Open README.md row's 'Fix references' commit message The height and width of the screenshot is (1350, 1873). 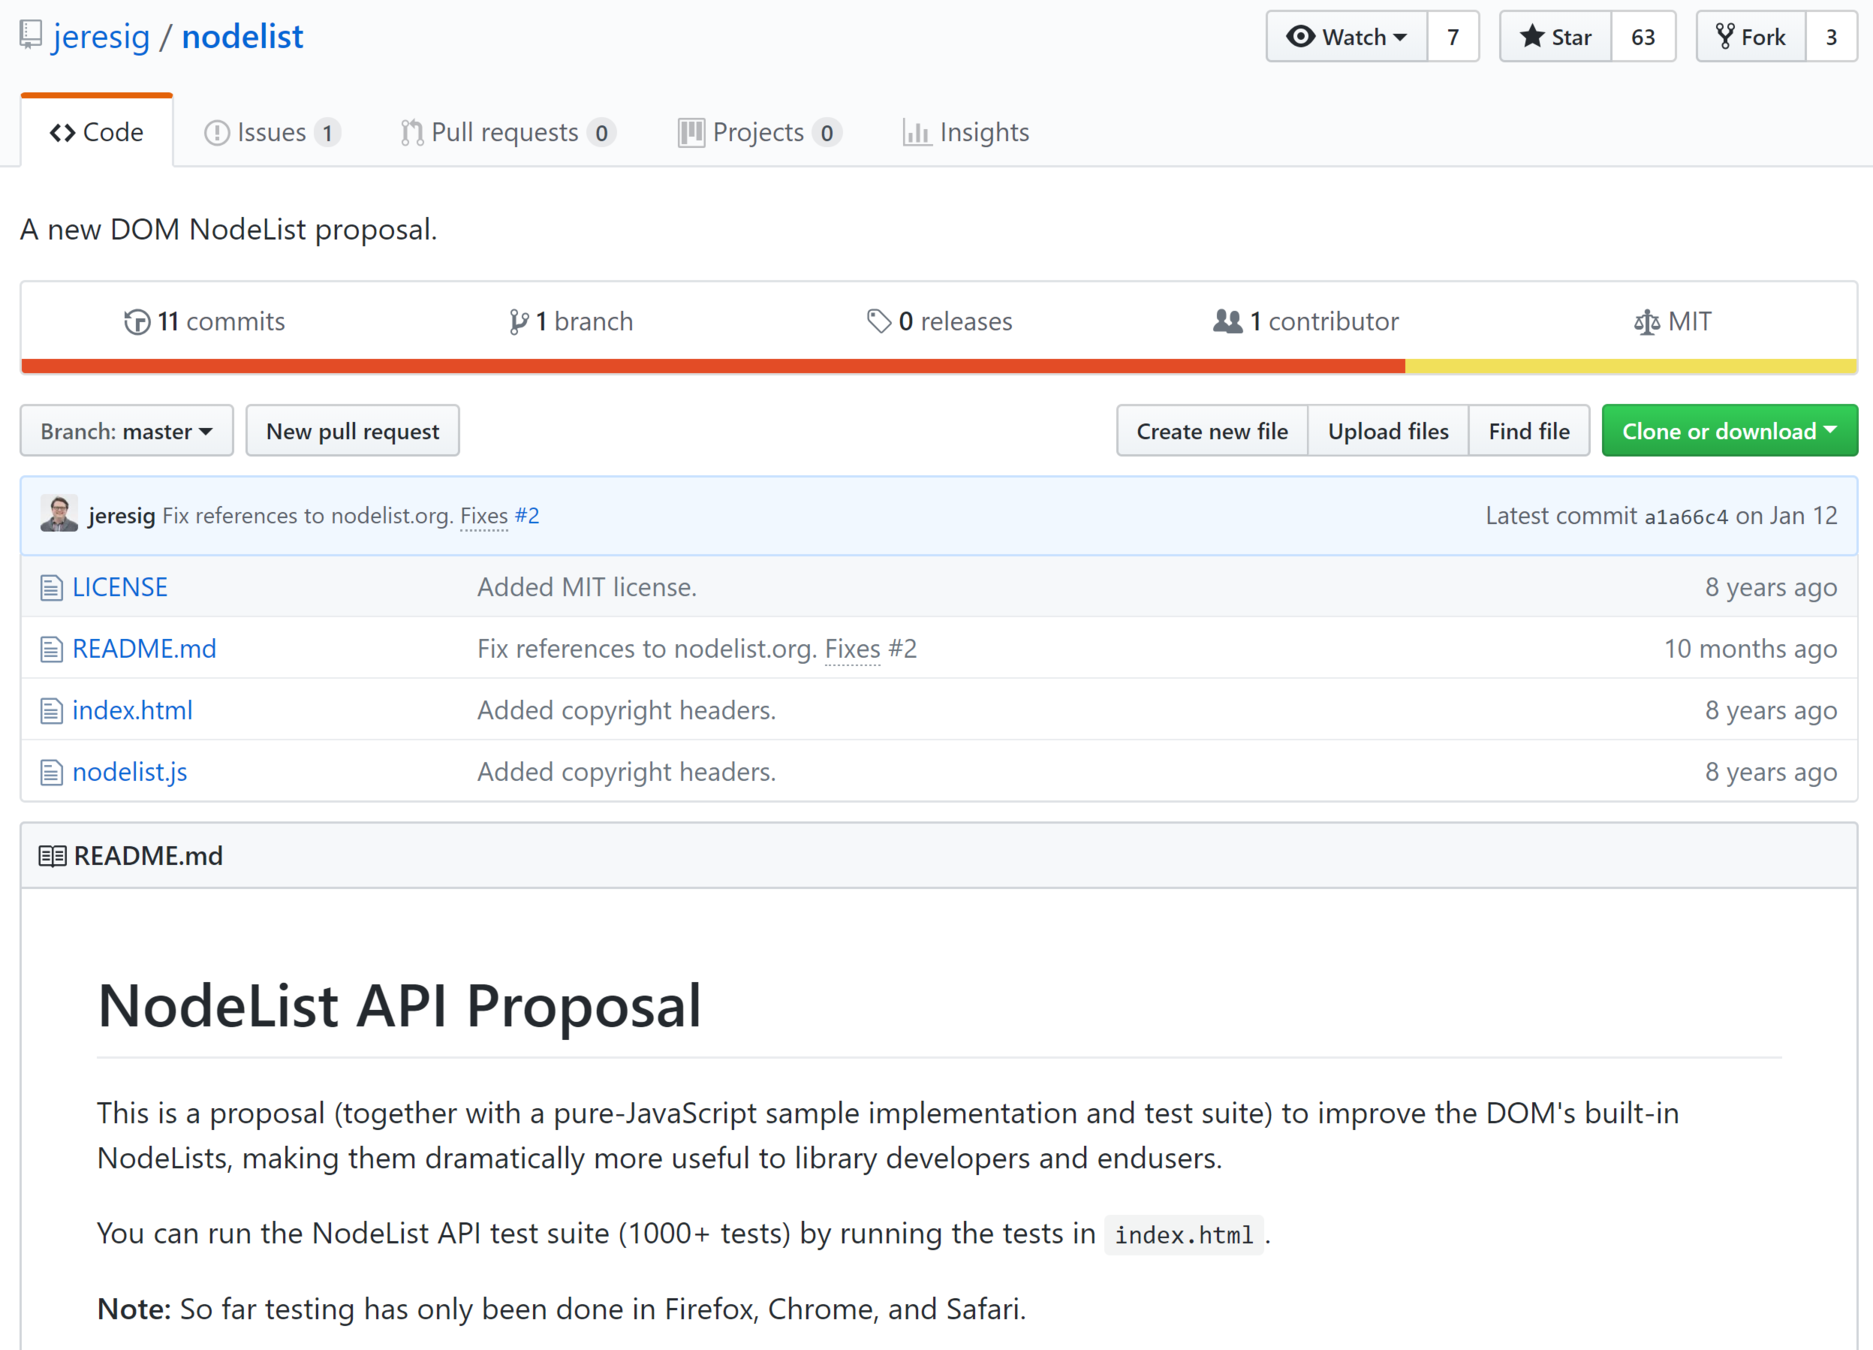pyautogui.click(x=647, y=649)
